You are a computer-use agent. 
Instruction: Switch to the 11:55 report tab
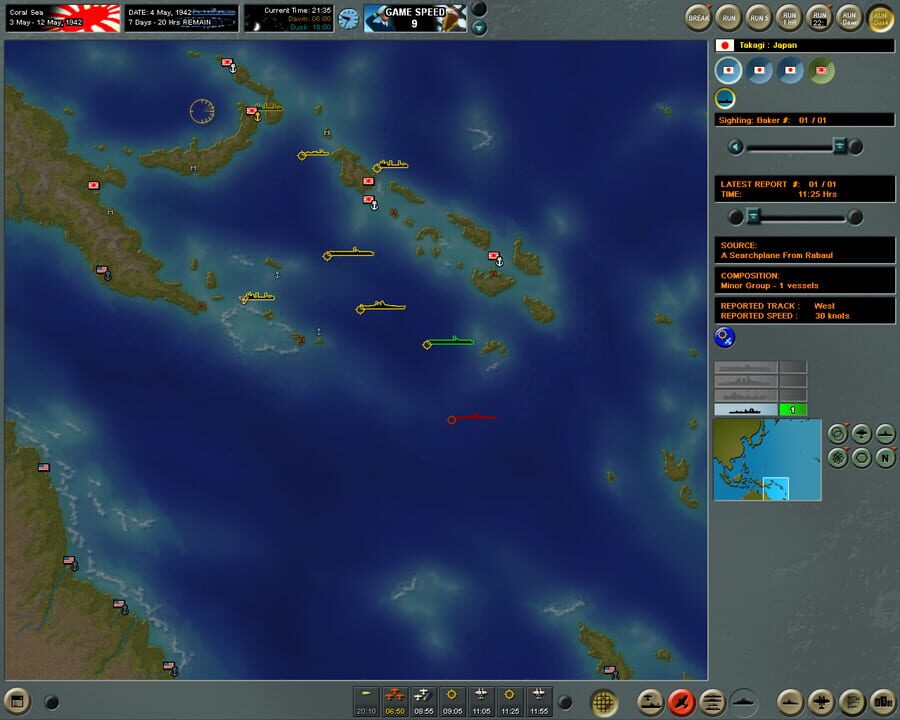pos(539,700)
